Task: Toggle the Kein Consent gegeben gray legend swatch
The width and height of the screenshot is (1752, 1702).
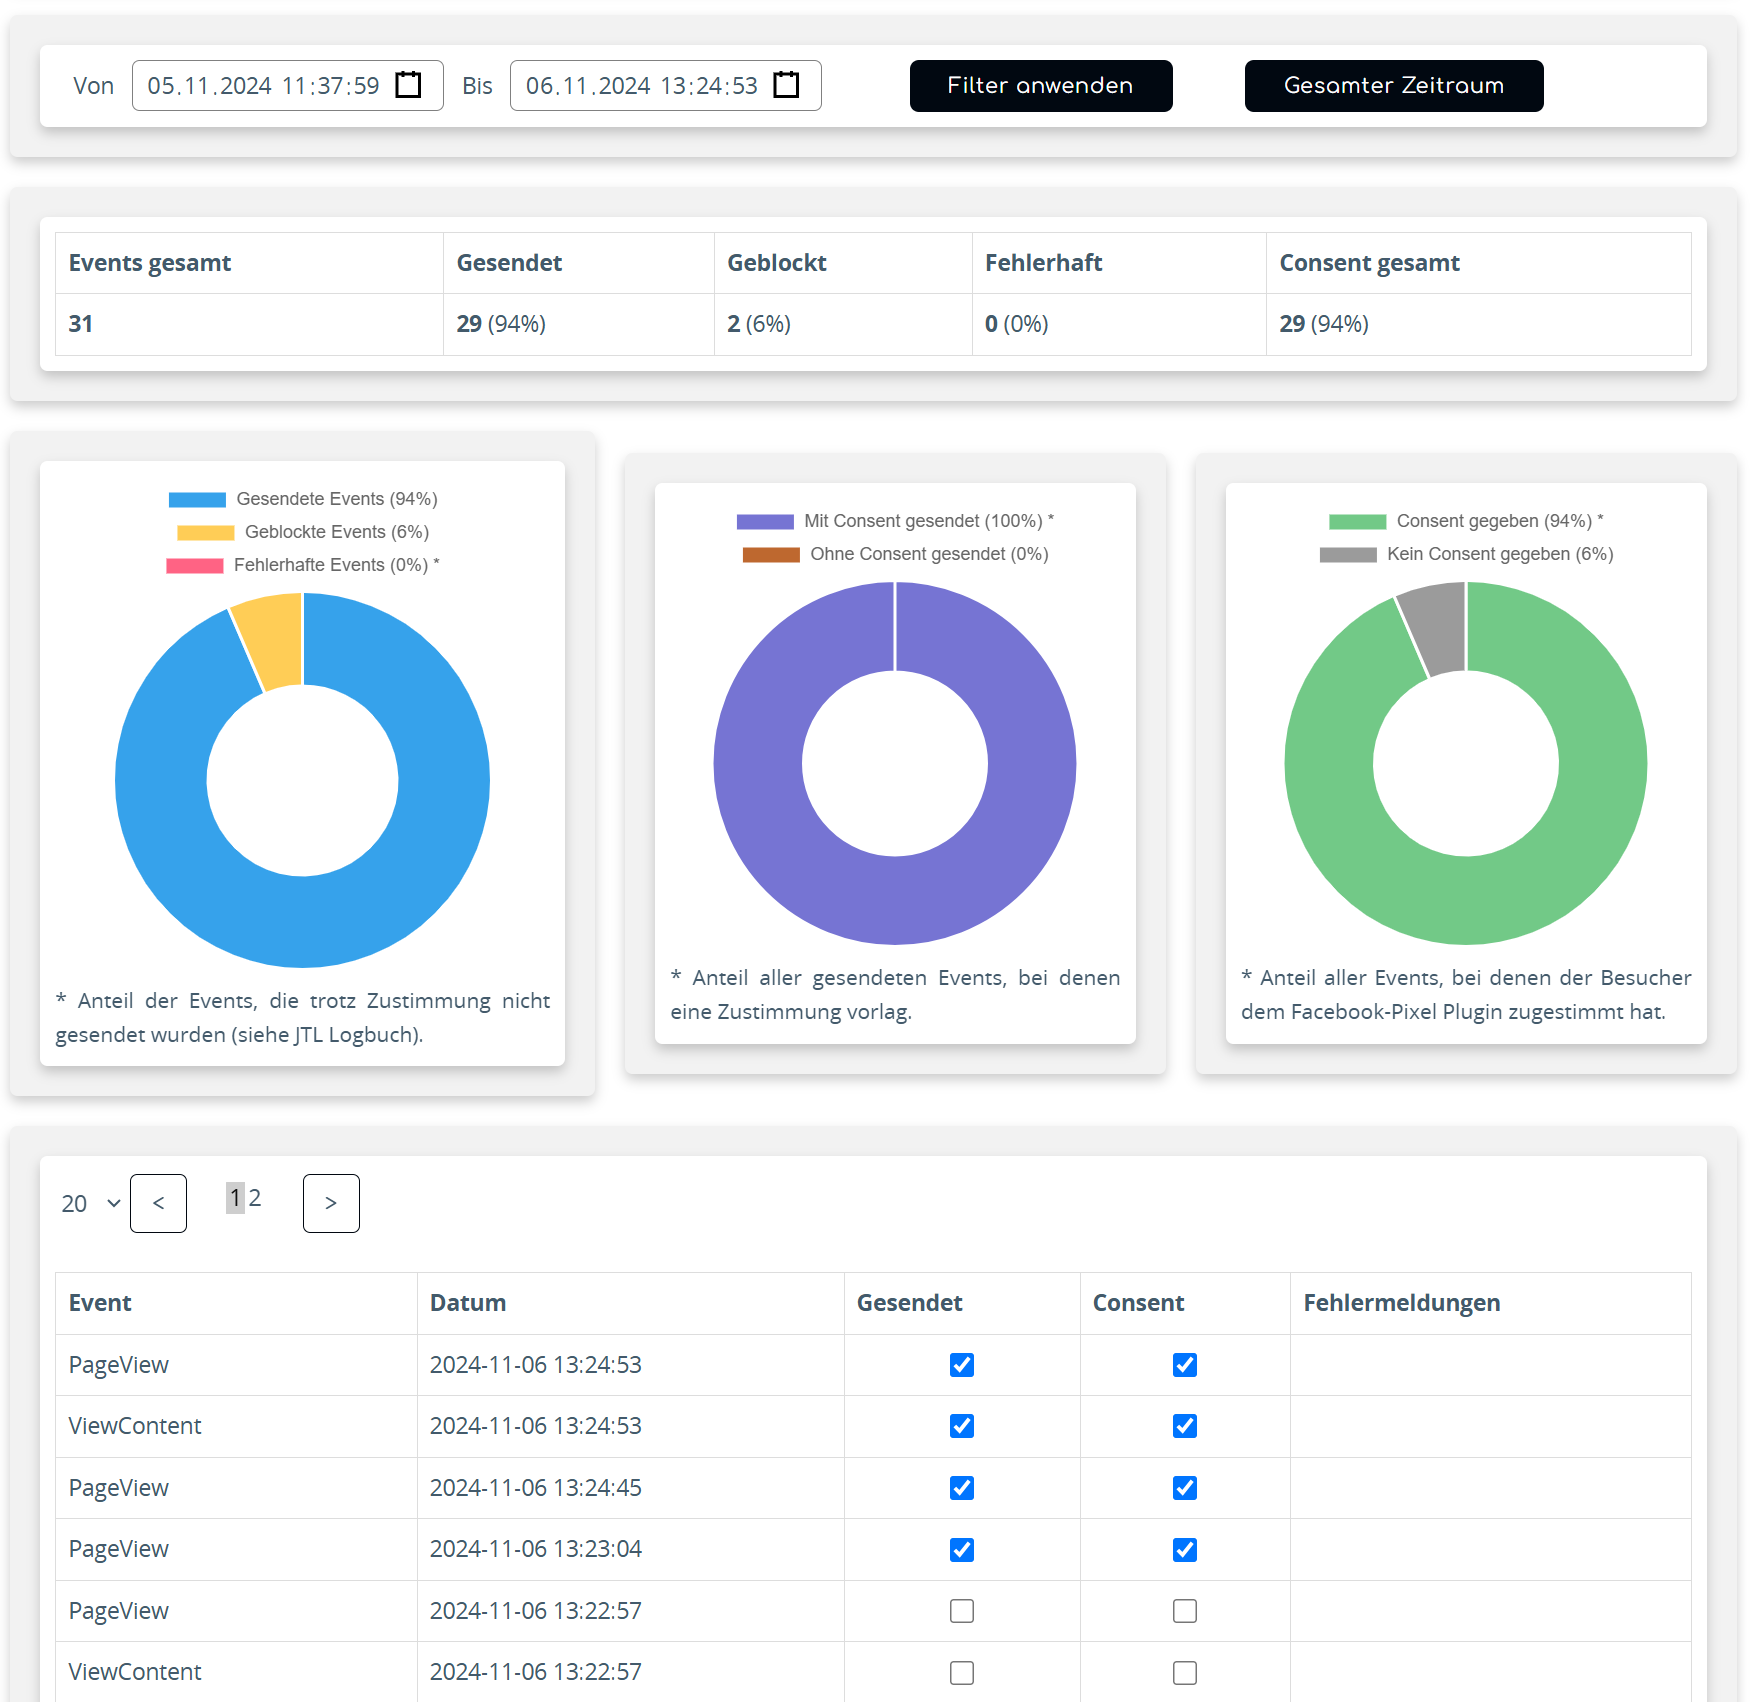Action: [x=1348, y=554]
